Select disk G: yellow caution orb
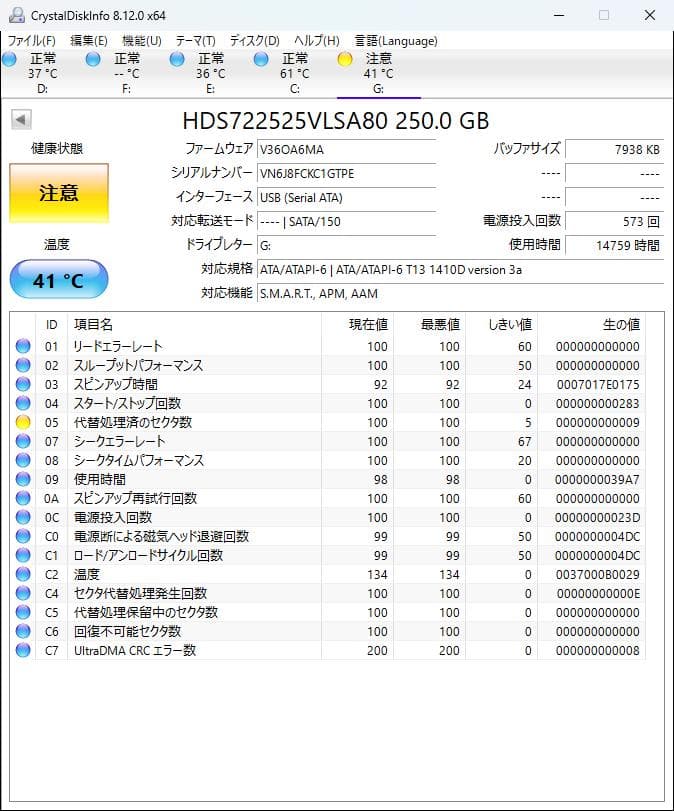This screenshot has height=811, width=674. (345, 59)
